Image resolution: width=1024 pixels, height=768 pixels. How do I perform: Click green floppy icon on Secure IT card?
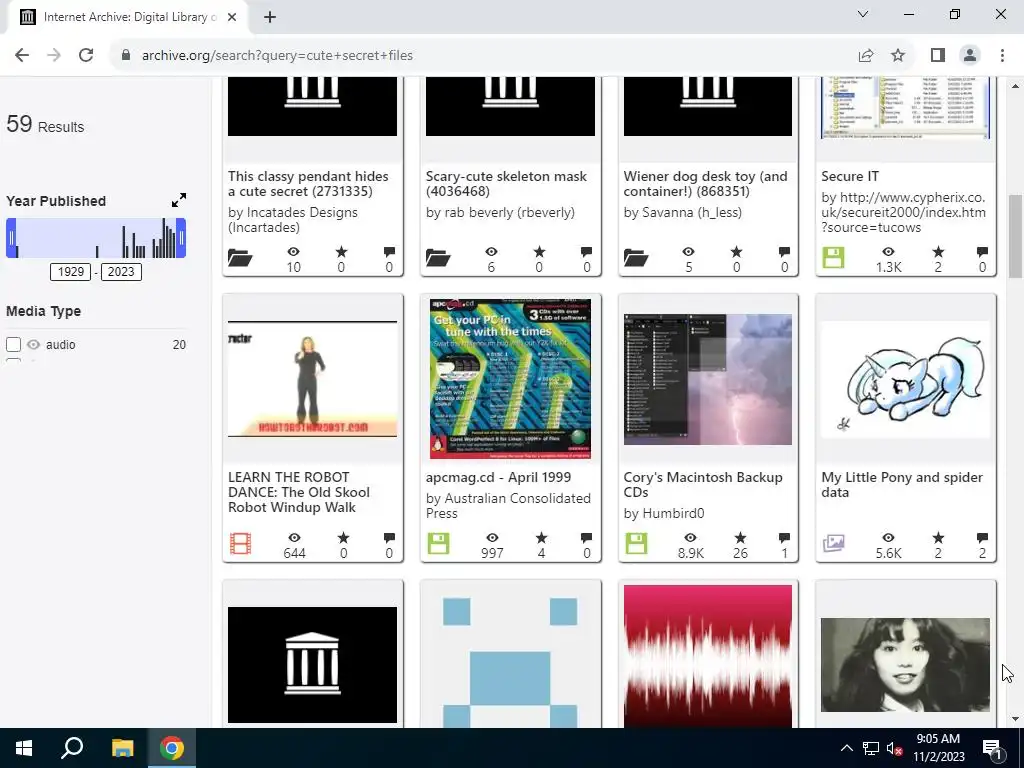[x=833, y=257]
